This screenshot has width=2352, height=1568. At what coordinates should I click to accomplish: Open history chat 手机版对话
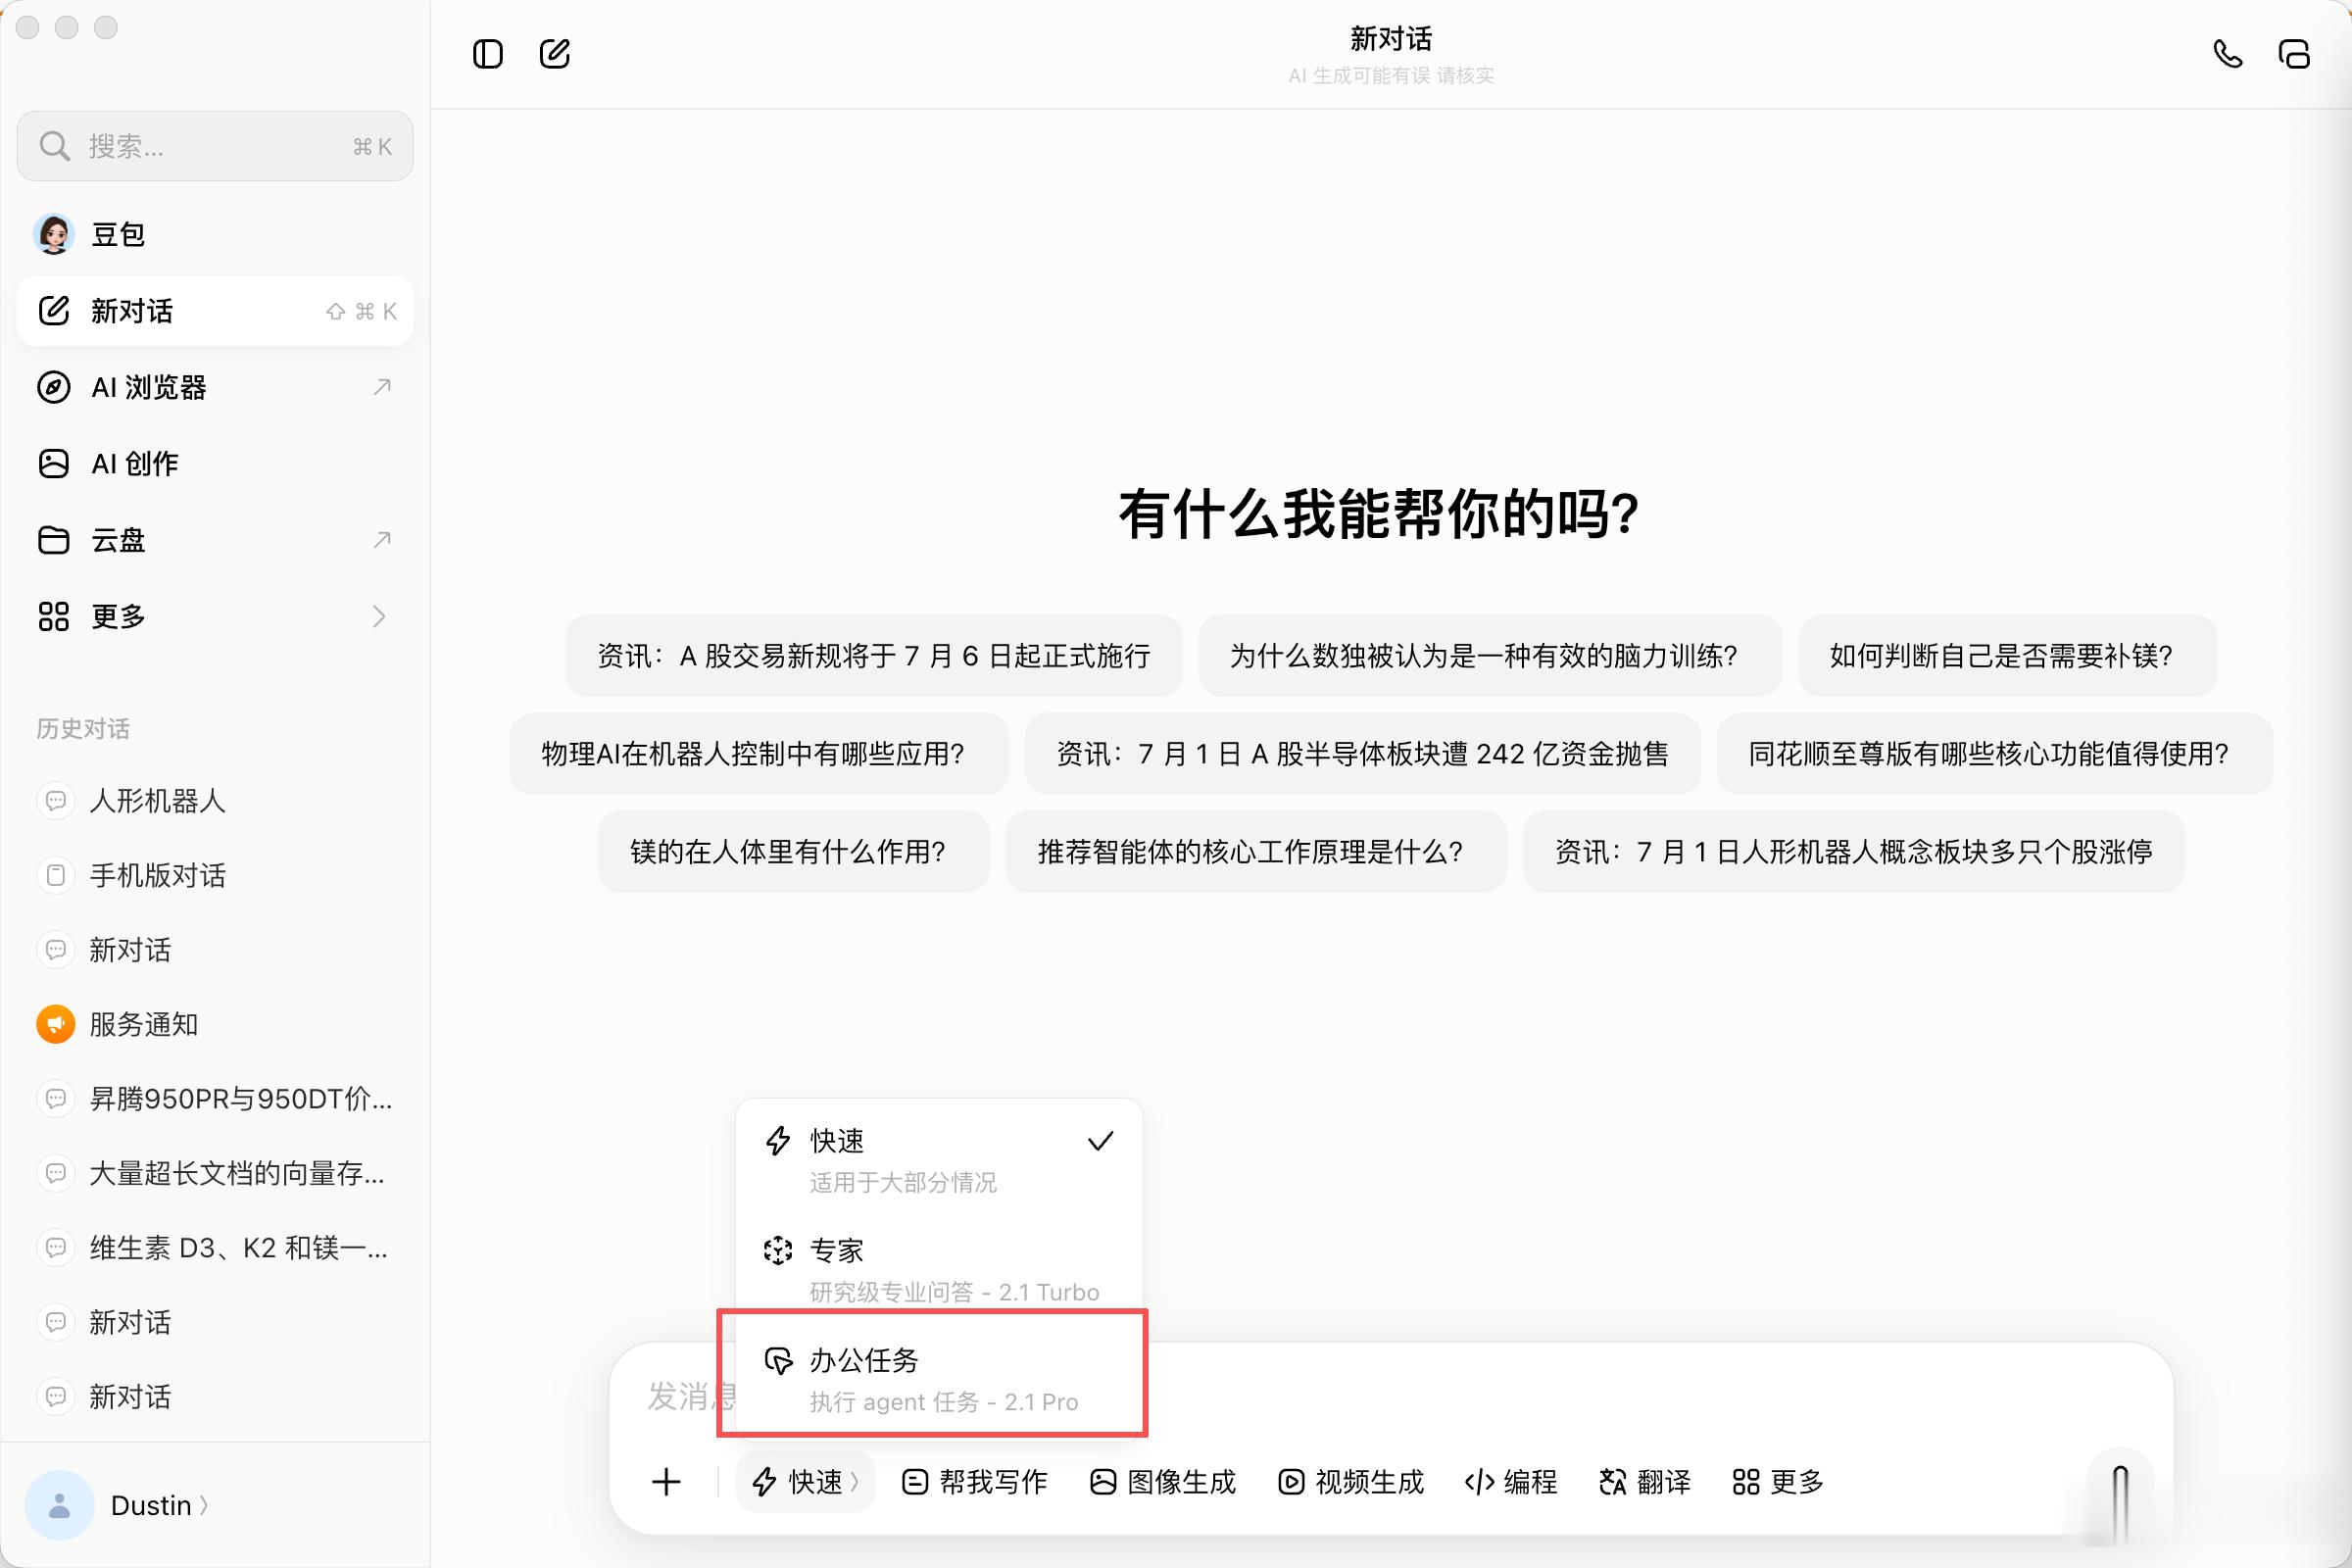[215, 875]
